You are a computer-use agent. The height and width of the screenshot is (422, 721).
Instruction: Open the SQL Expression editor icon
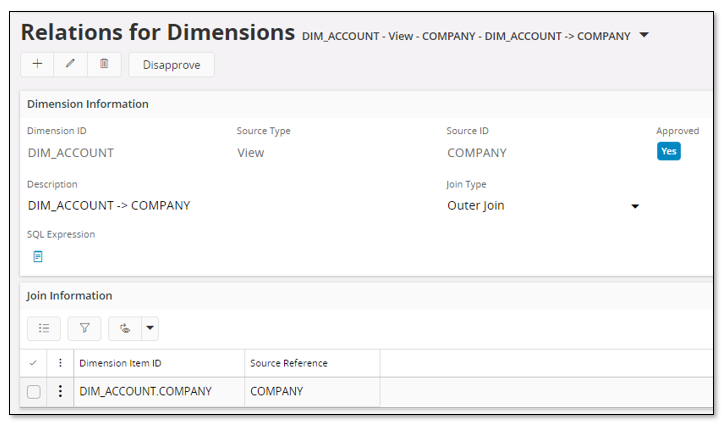38,256
